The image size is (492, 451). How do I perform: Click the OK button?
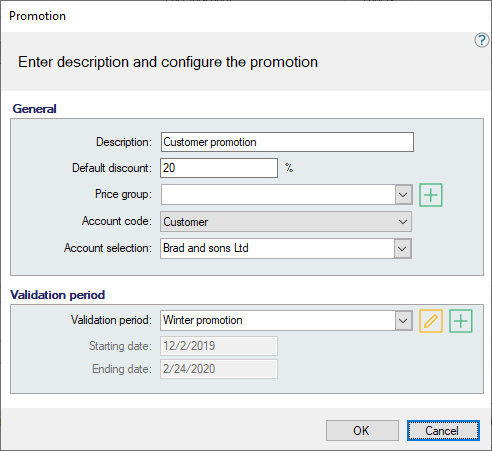click(x=362, y=431)
